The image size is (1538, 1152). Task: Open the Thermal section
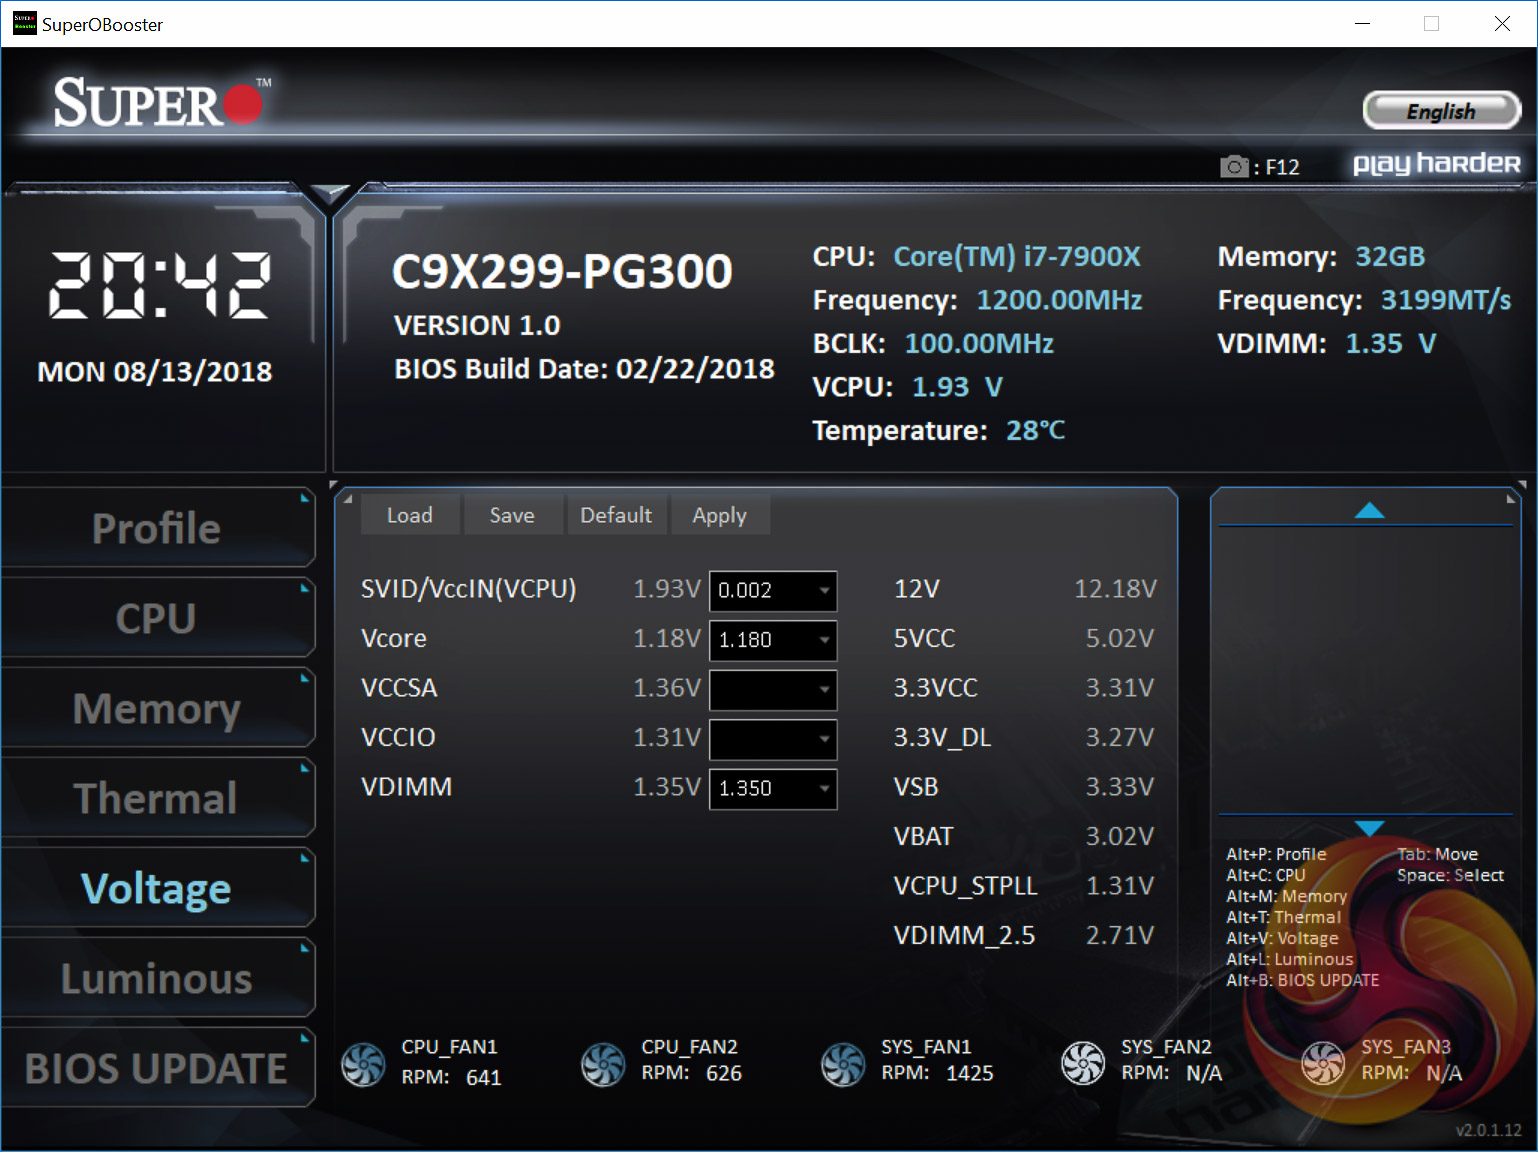click(157, 798)
